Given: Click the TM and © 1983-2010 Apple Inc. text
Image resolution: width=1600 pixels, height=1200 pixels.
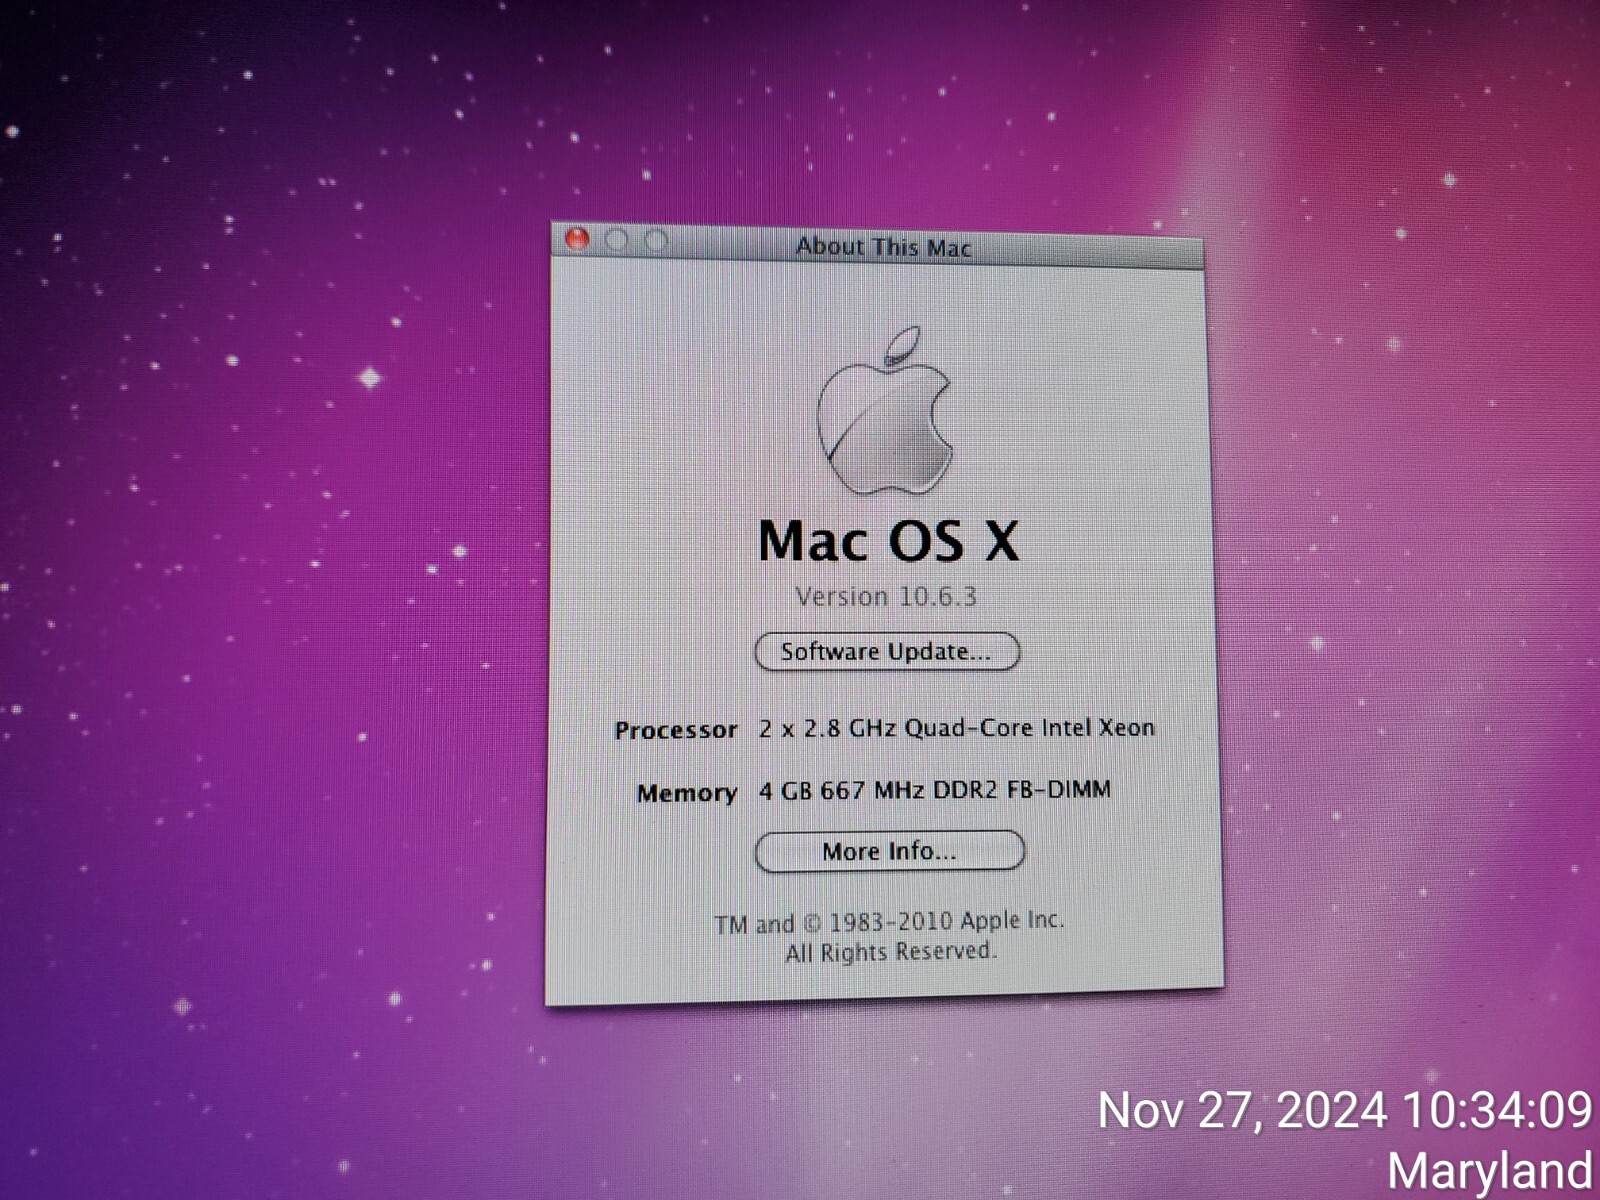Looking at the screenshot, I should coord(889,921).
